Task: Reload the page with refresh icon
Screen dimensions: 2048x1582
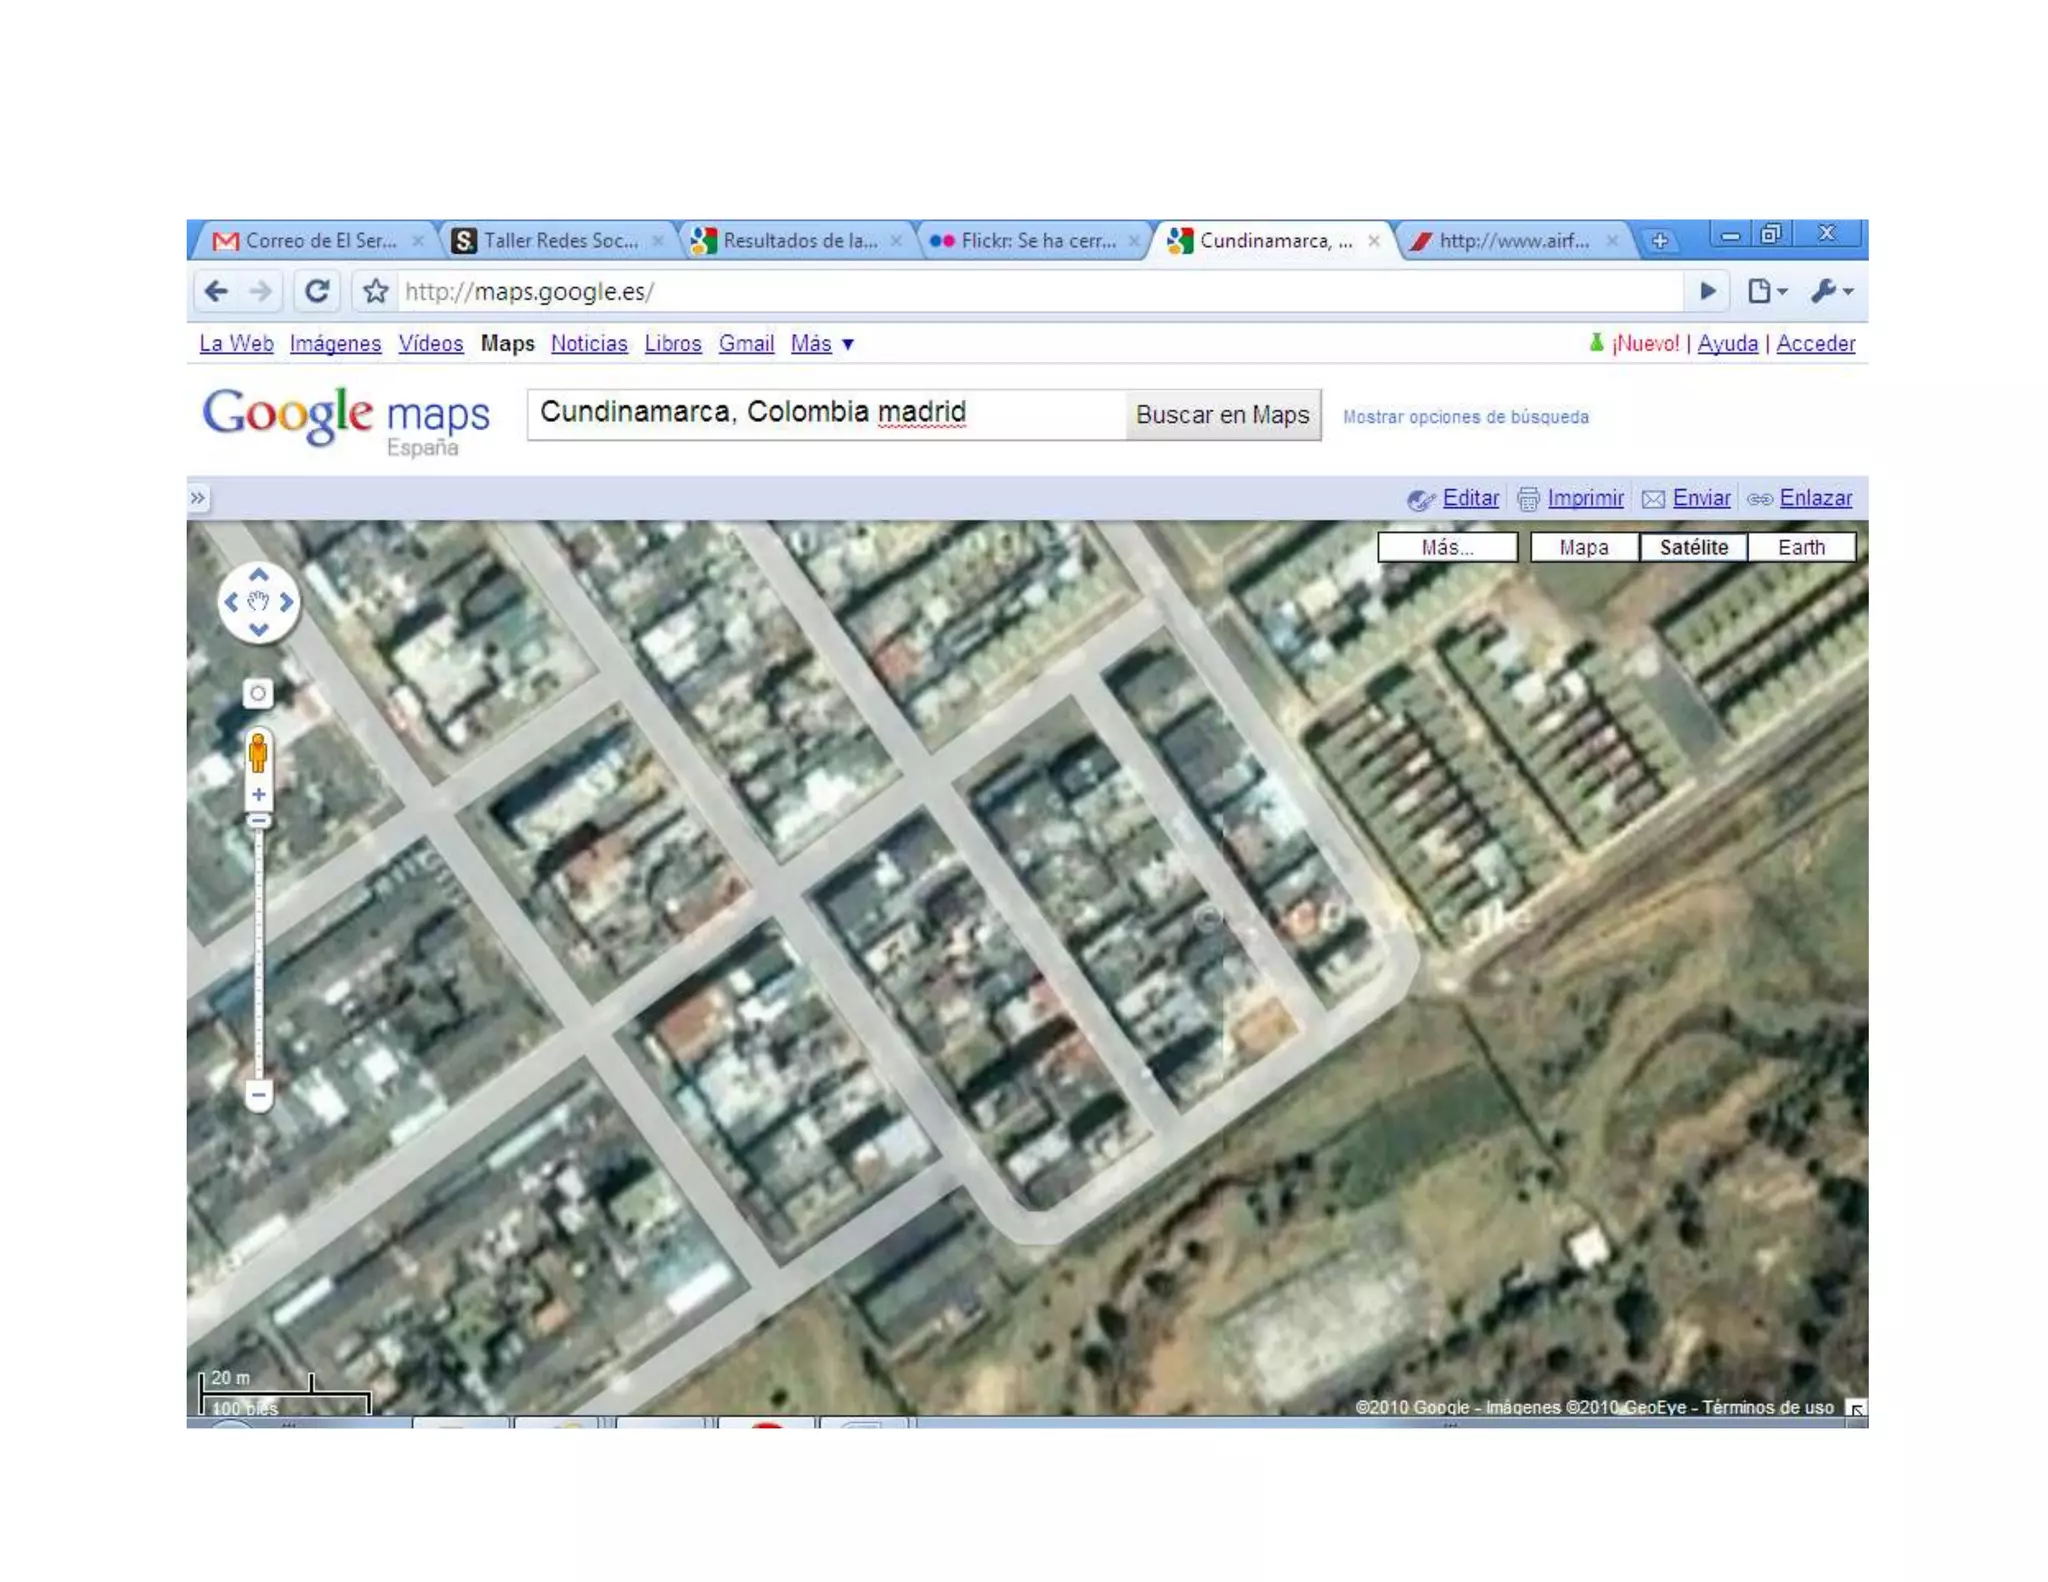Action: click(317, 291)
